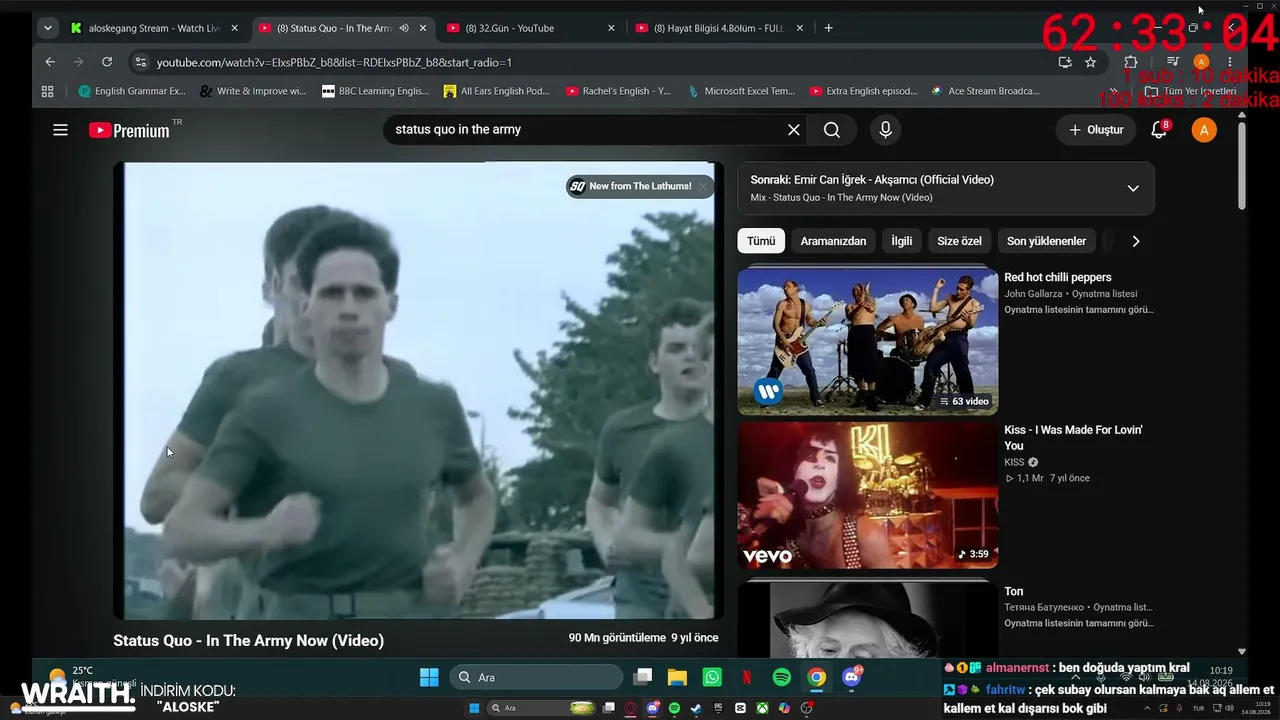Open Rachel's English bookmark

(x=618, y=91)
